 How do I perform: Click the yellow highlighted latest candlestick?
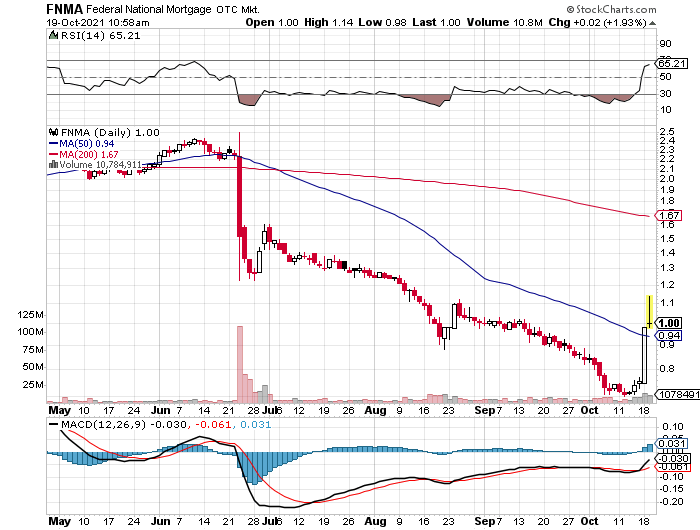(650, 311)
